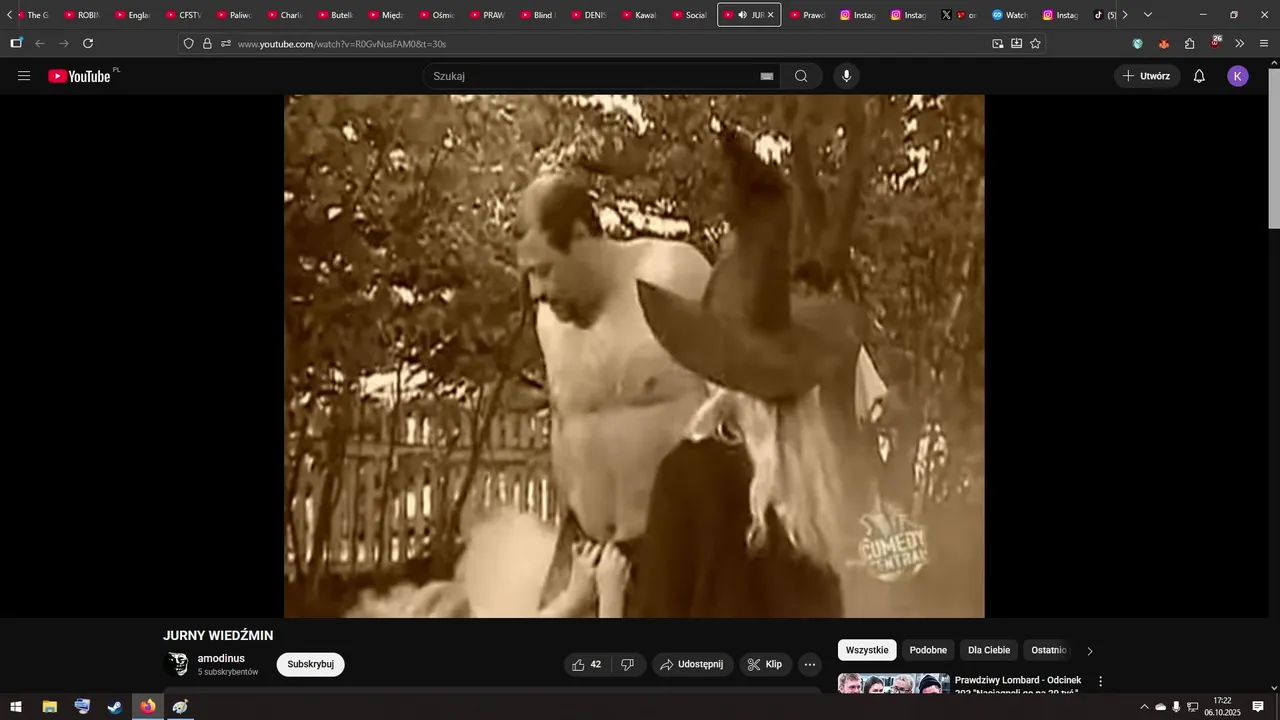1280x720 pixels.
Task: Click the magnifier search button
Action: [801, 76]
